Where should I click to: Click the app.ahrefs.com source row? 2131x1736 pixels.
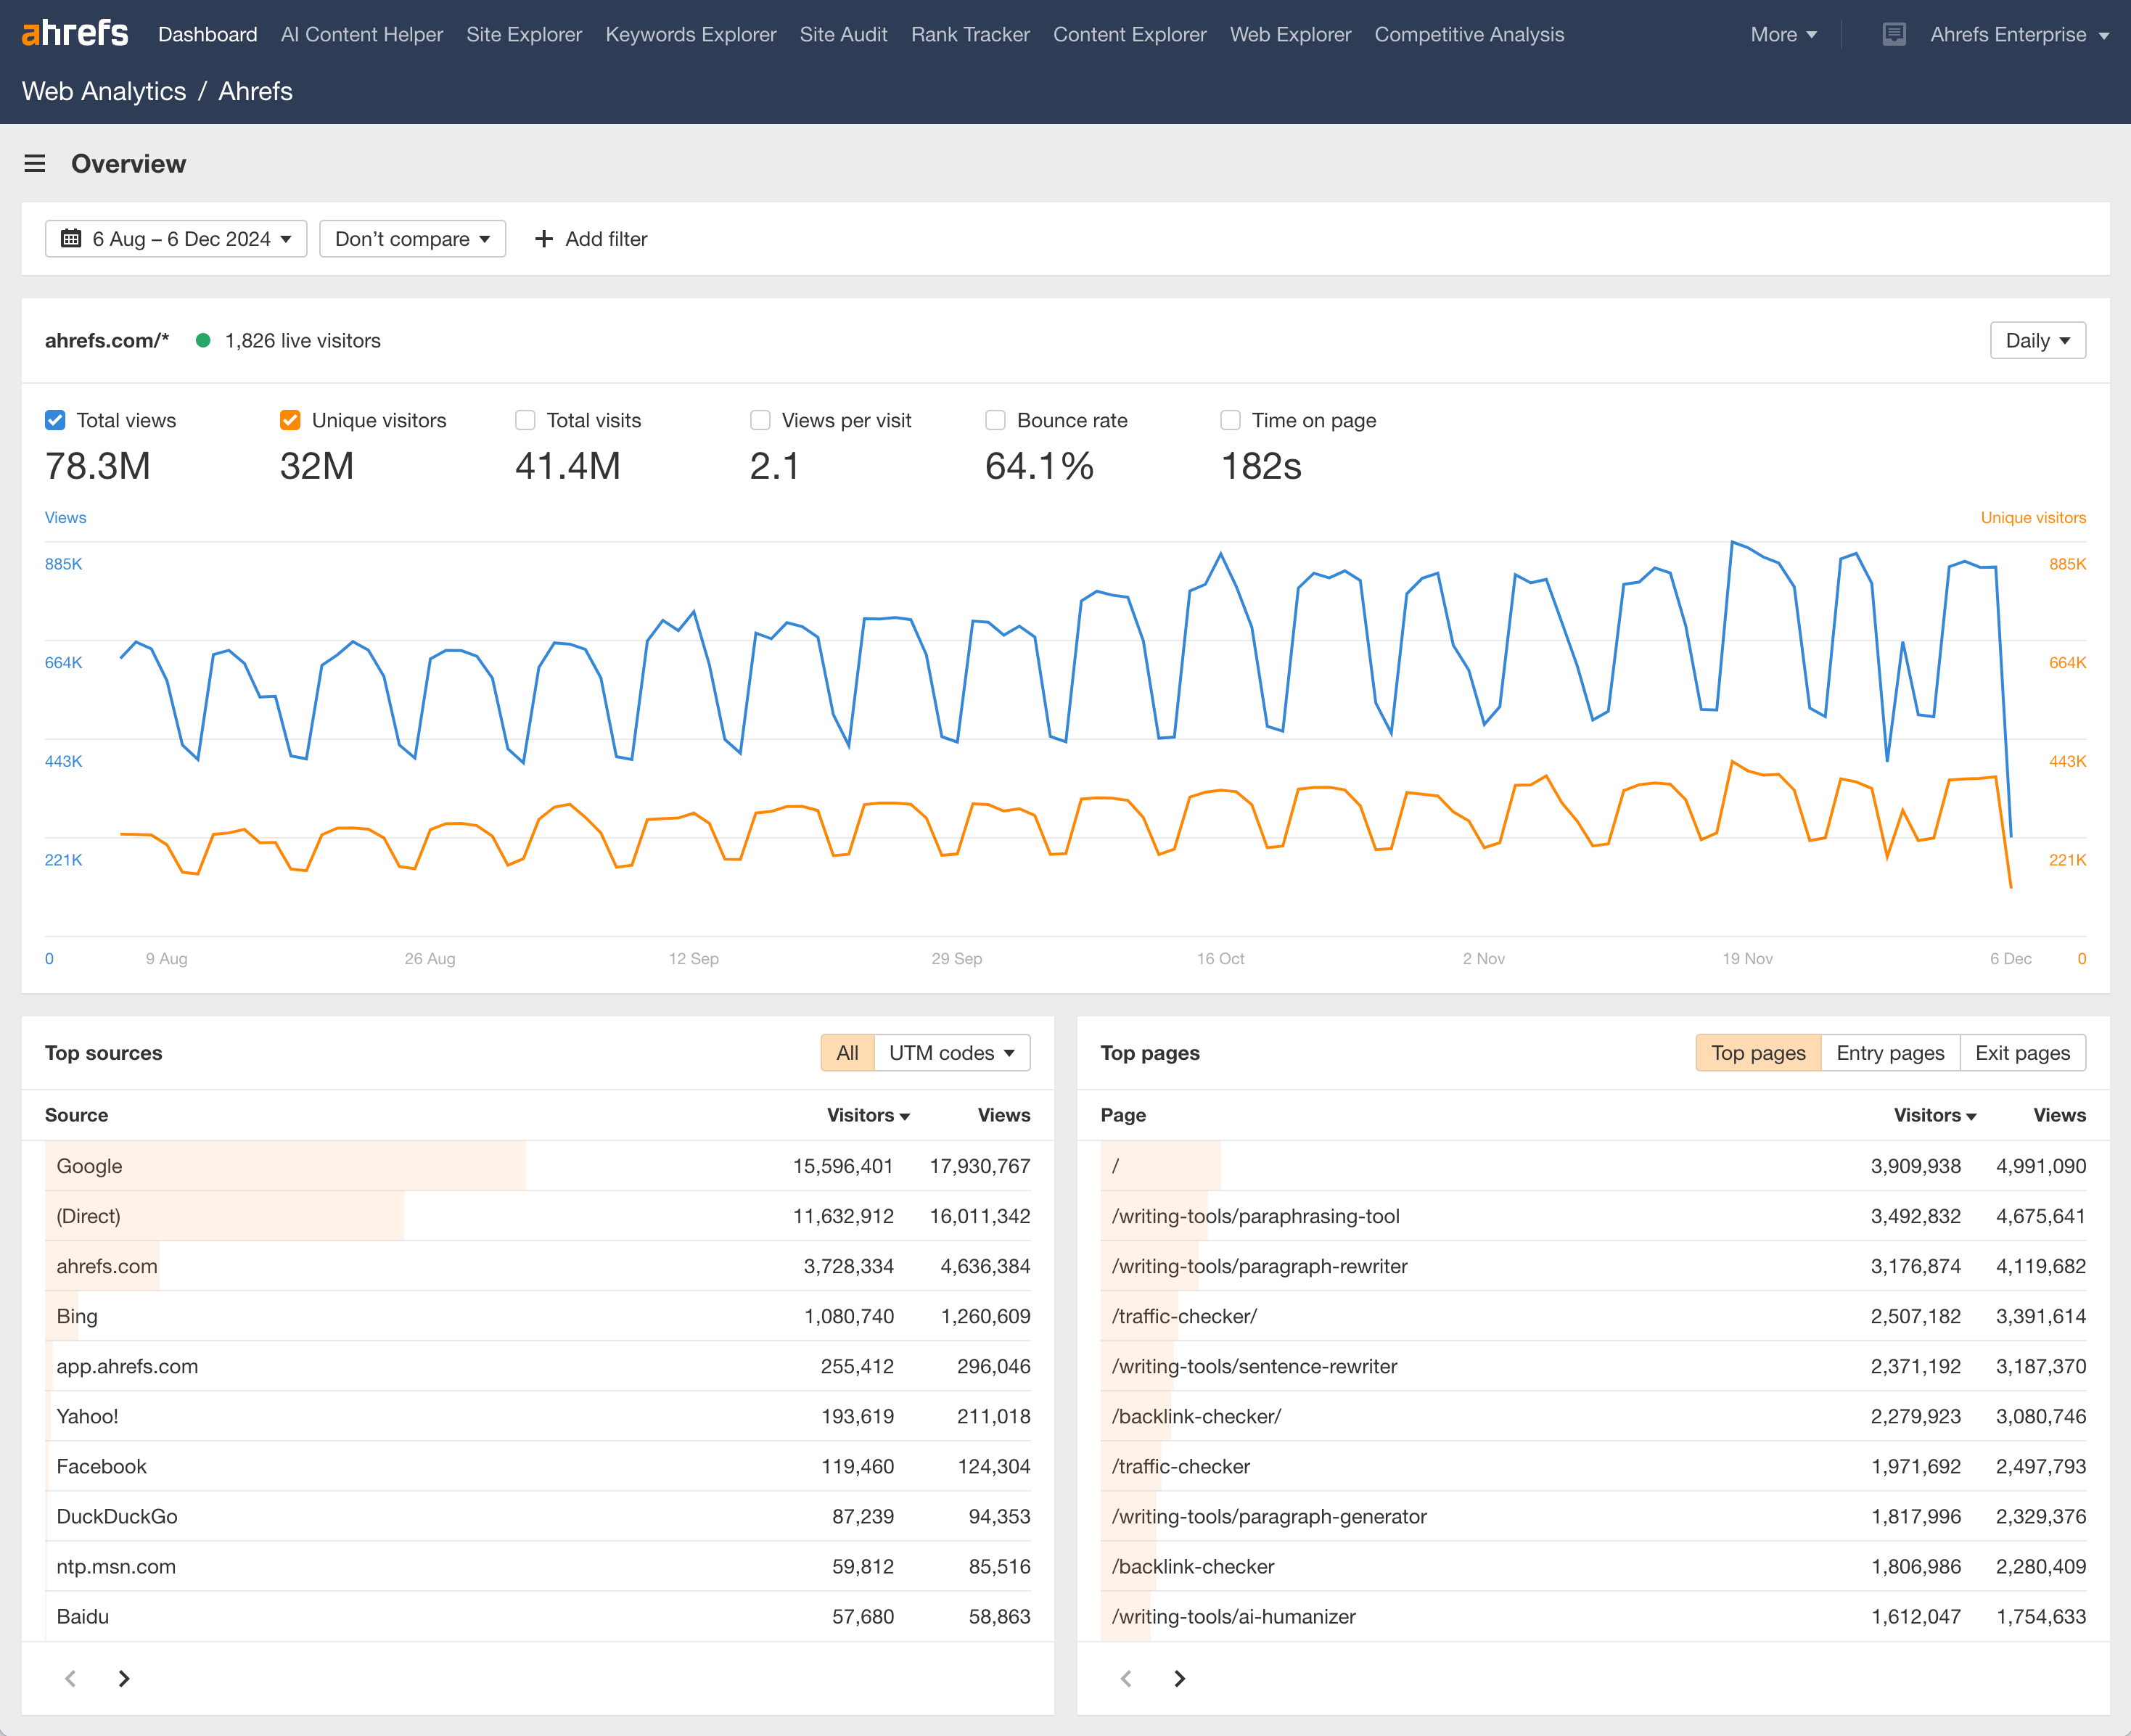[538, 1366]
